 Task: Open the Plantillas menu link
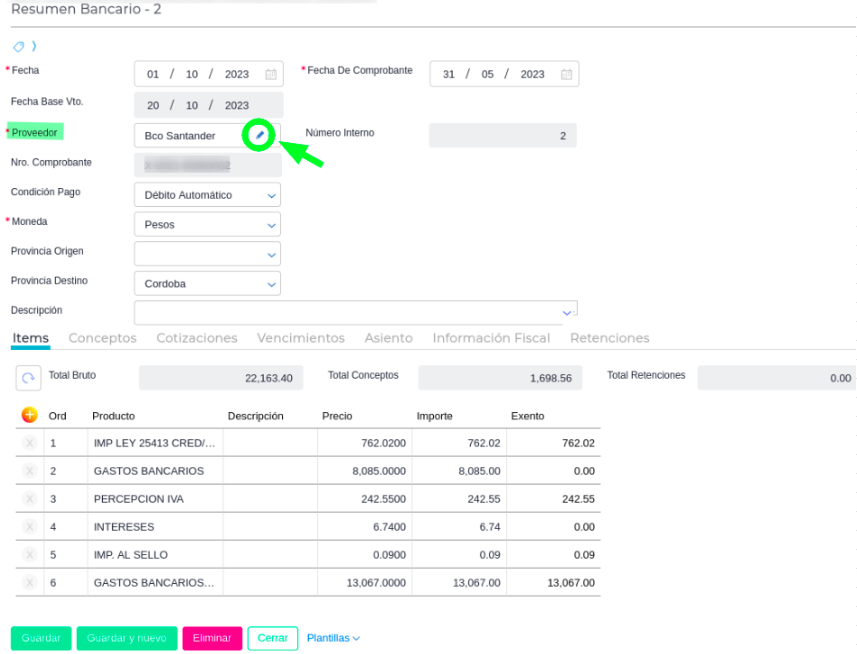333,638
